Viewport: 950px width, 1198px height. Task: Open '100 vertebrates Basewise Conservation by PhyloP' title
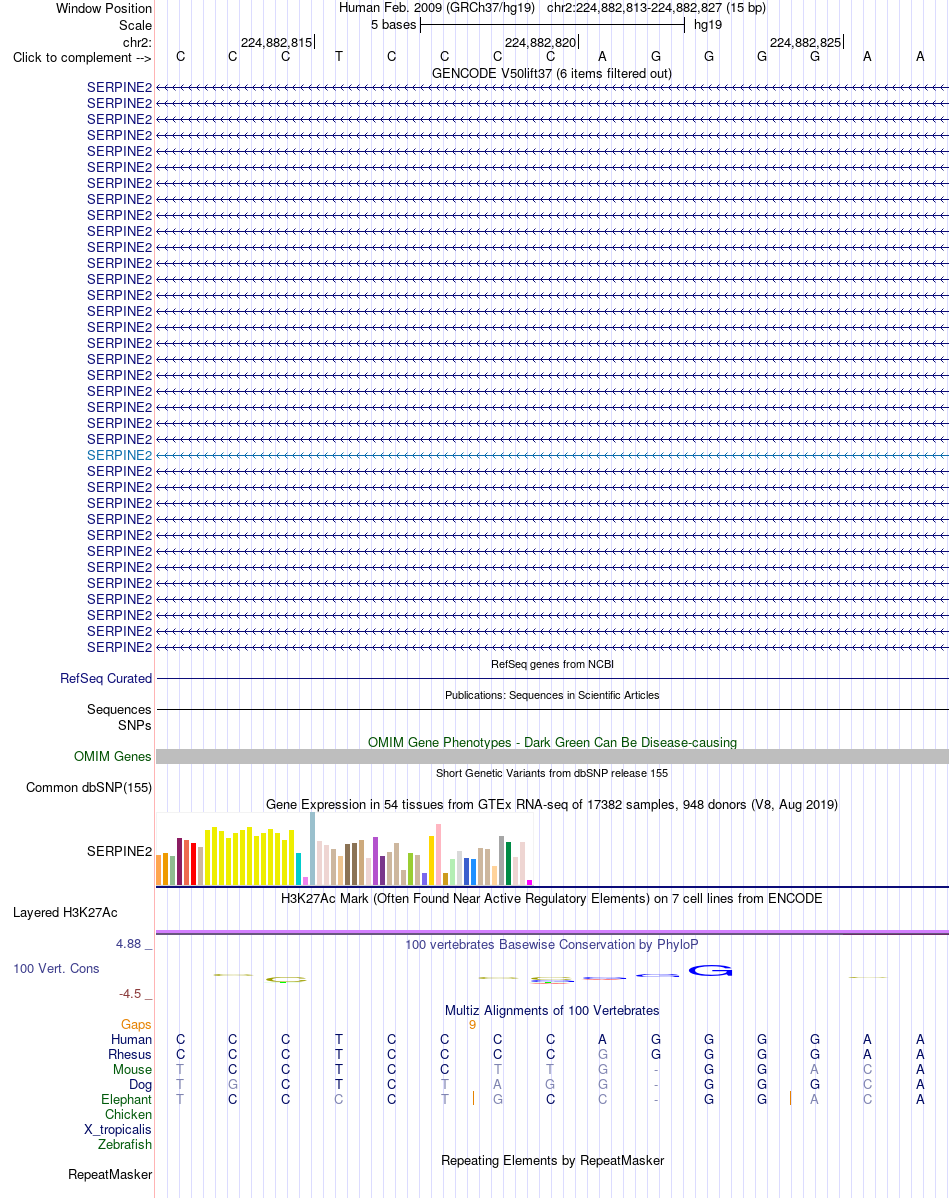pos(552,944)
